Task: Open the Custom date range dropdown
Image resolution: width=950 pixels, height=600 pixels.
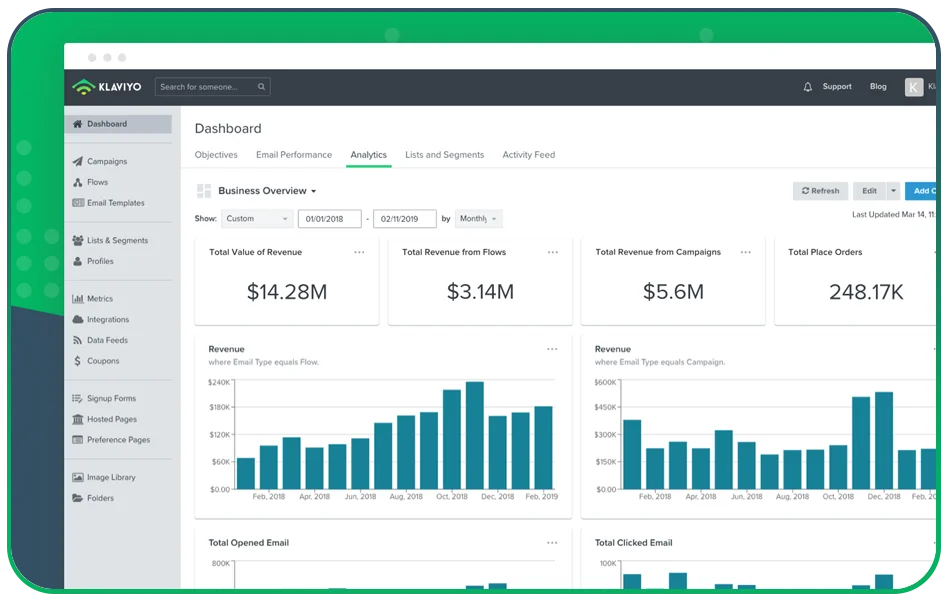Action: click(257, 219)
